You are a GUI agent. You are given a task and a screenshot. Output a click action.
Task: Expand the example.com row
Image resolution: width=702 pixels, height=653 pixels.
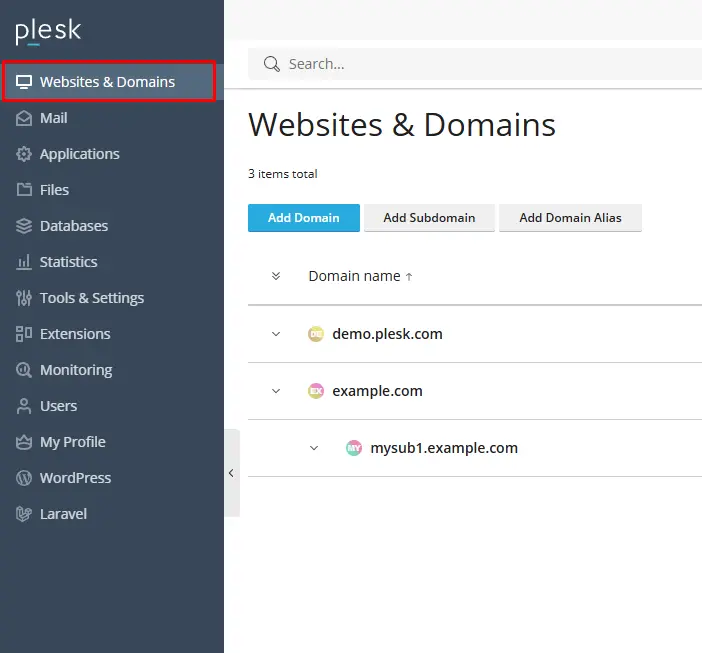point(276,391)
